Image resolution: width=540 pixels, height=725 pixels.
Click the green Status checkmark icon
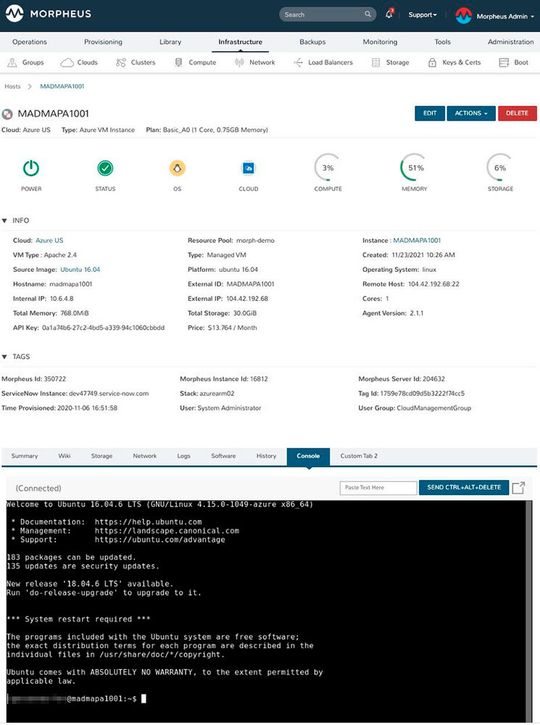[105, 168]
